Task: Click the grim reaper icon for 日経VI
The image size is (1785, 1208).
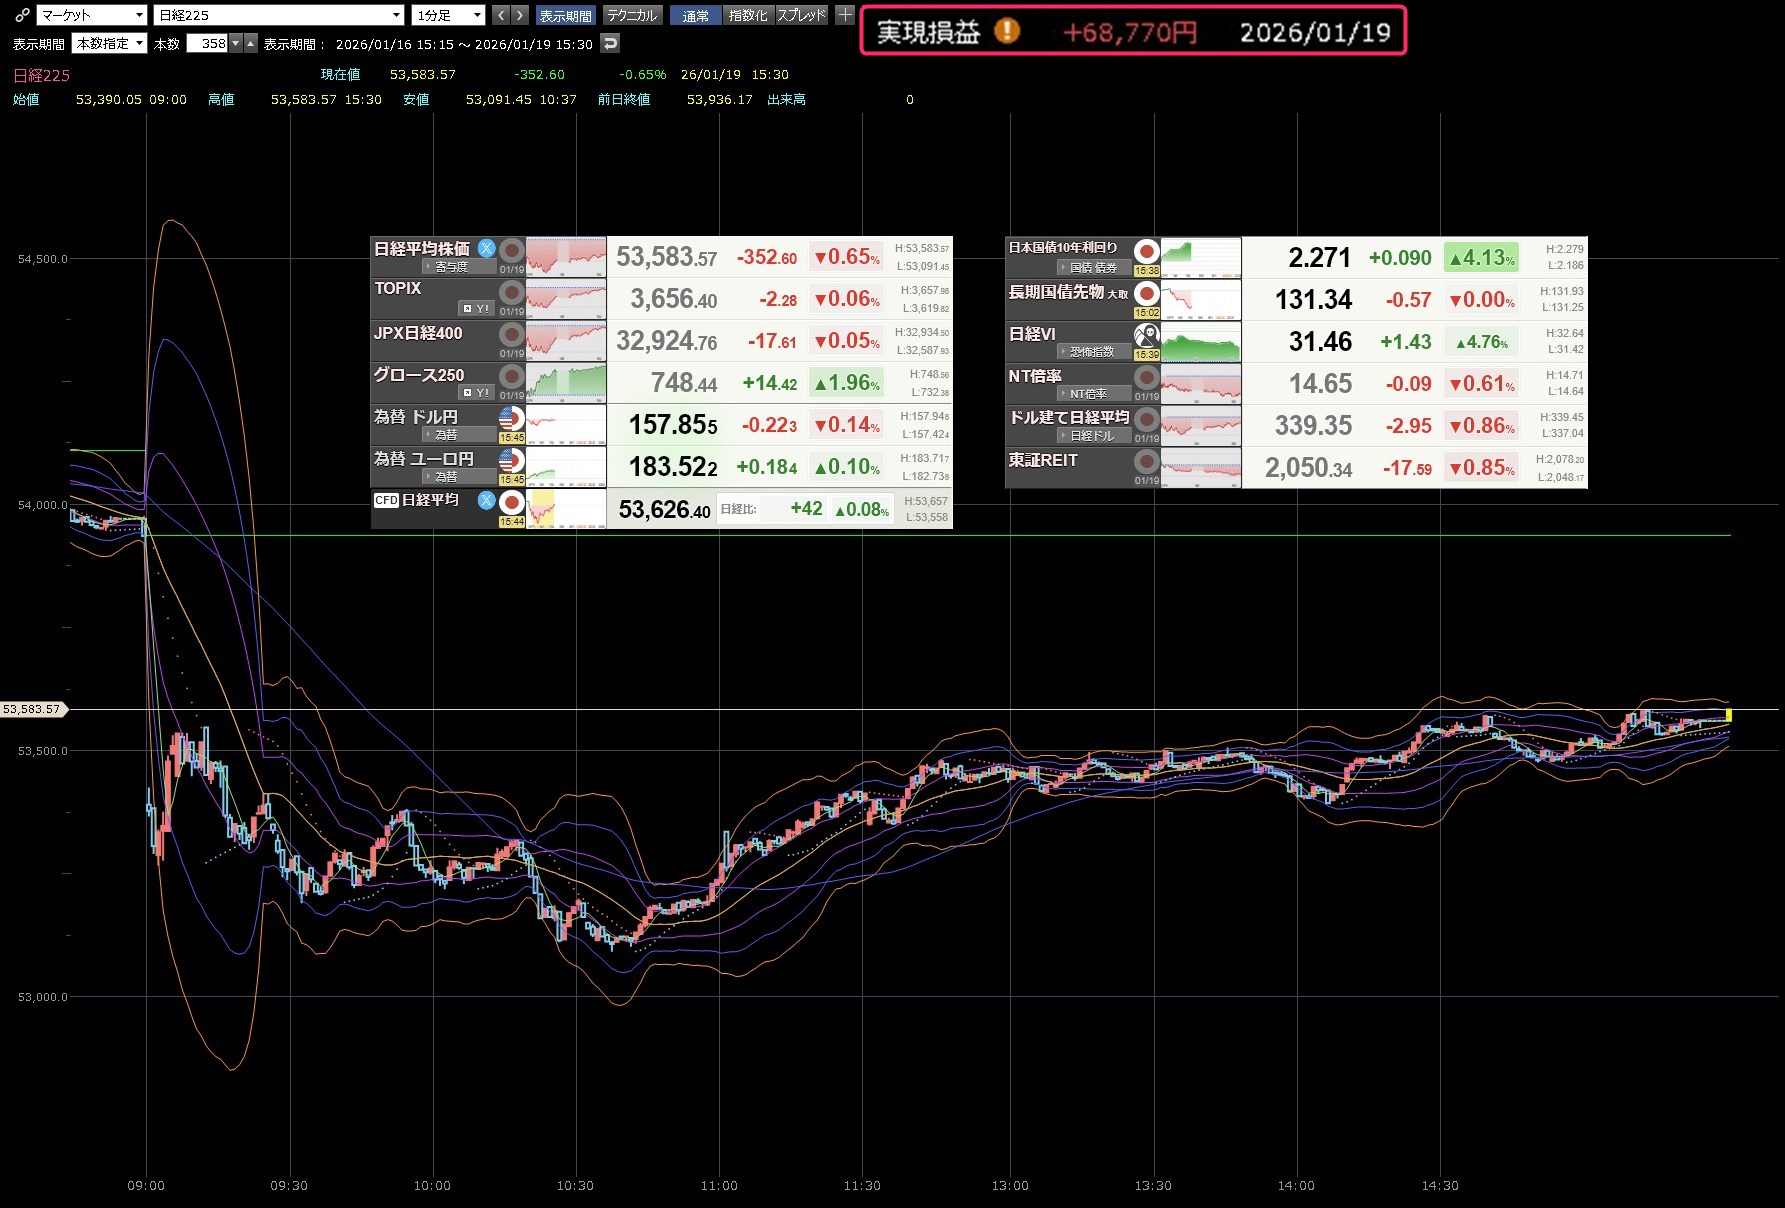Action: (x=1146, y=335)
